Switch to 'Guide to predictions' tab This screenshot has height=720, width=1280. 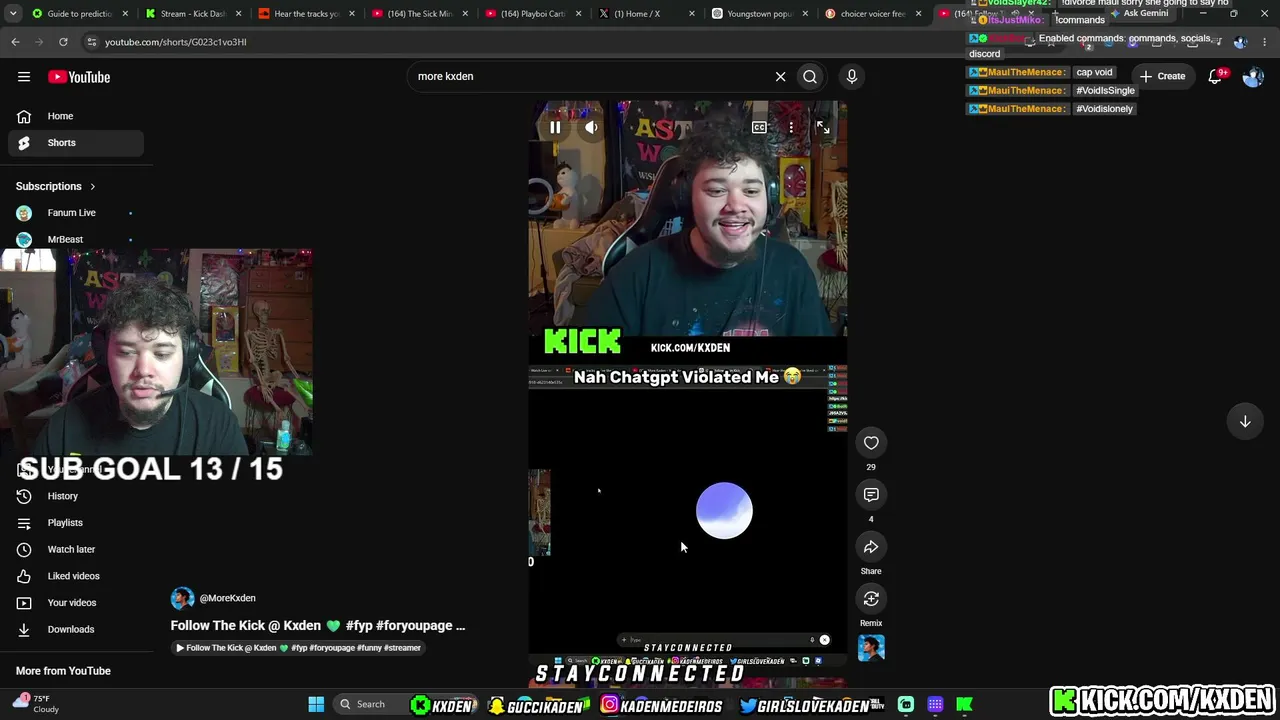pos(78,14)
